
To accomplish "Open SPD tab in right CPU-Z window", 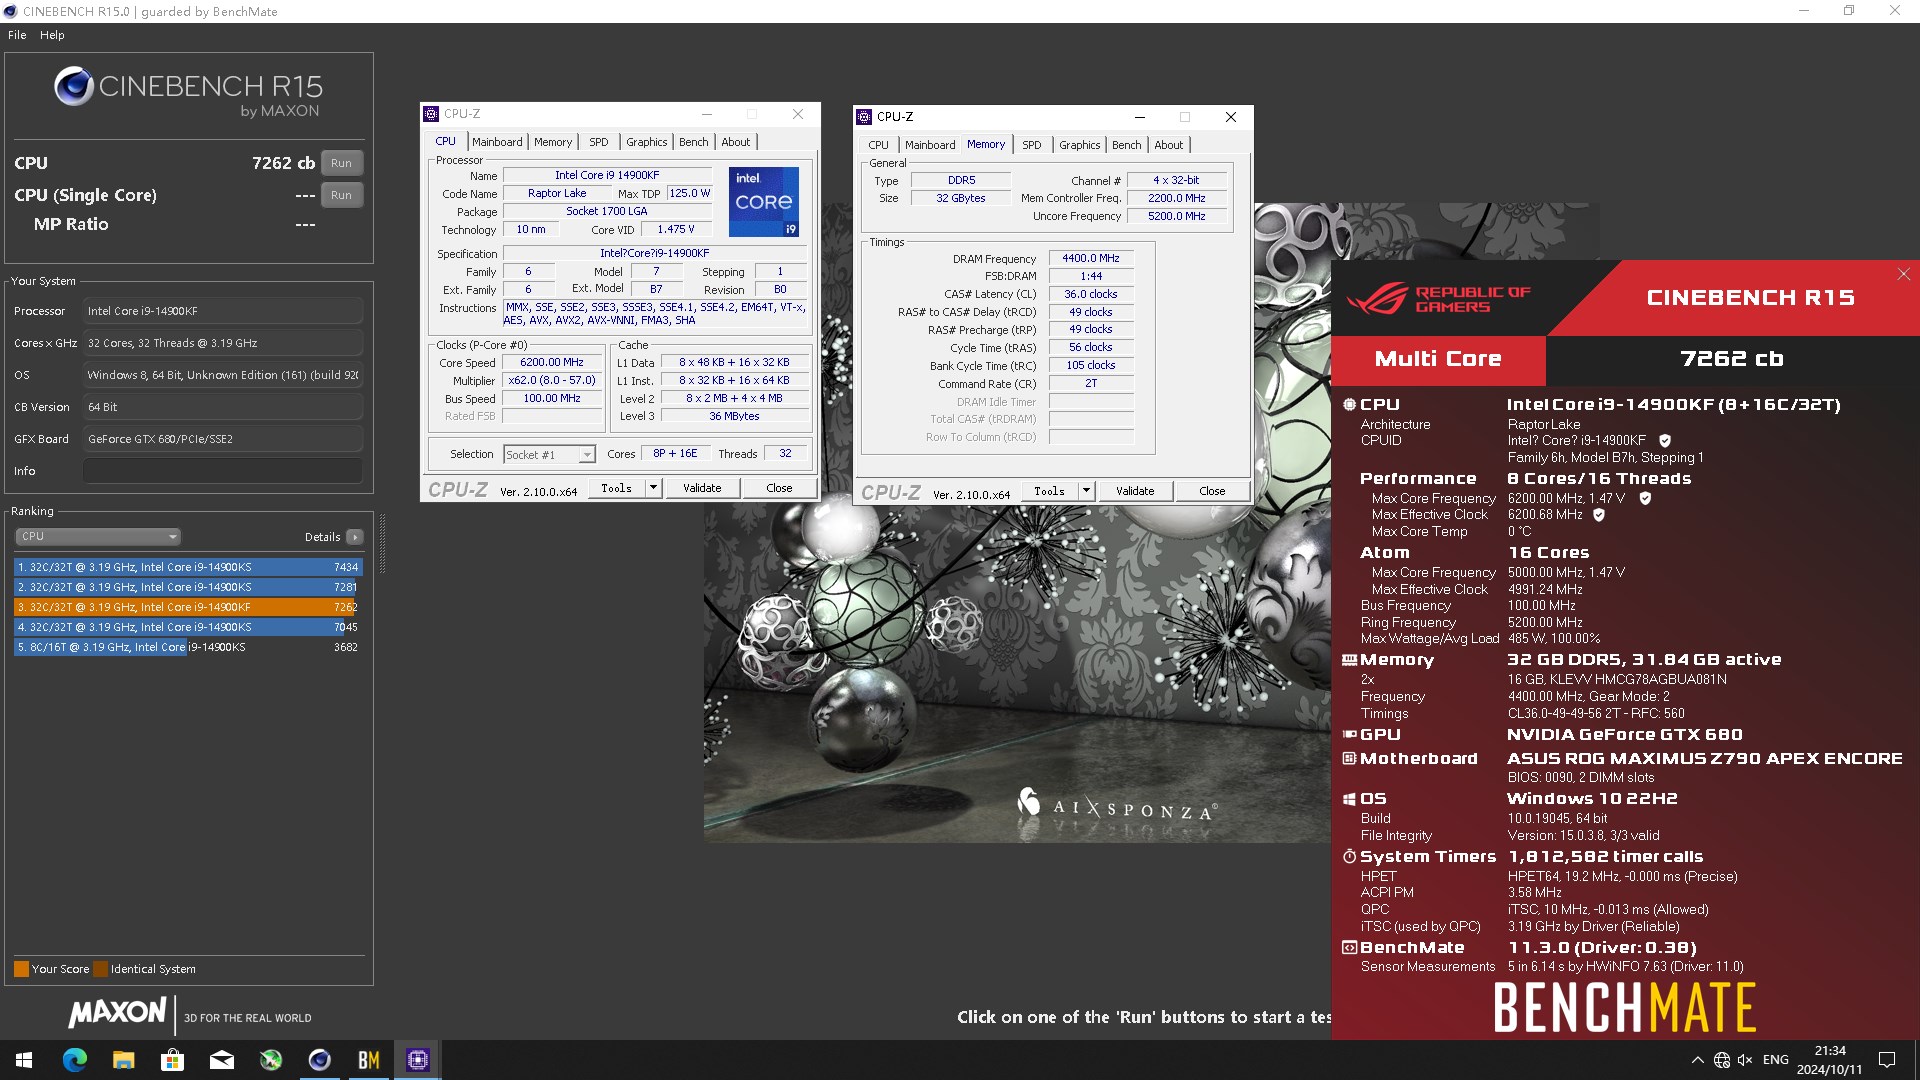I will point(1031,145).
